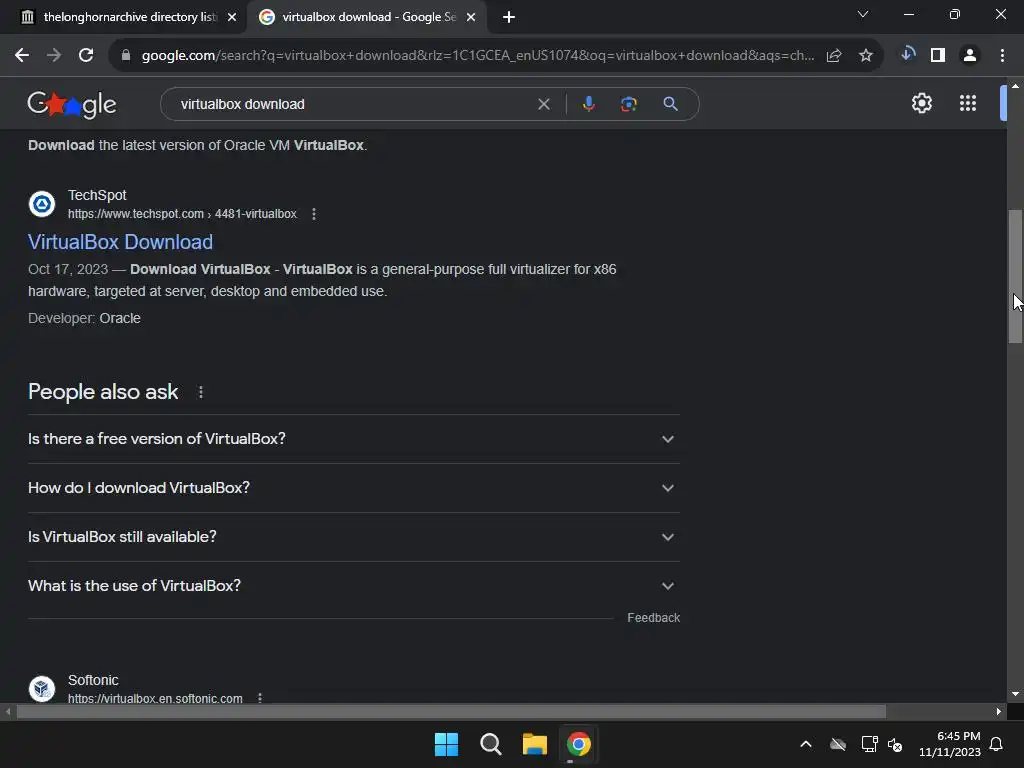Click scrollbar down arrow
Viewport: 1024px width, 768px height.
(x=1015, y=694)
